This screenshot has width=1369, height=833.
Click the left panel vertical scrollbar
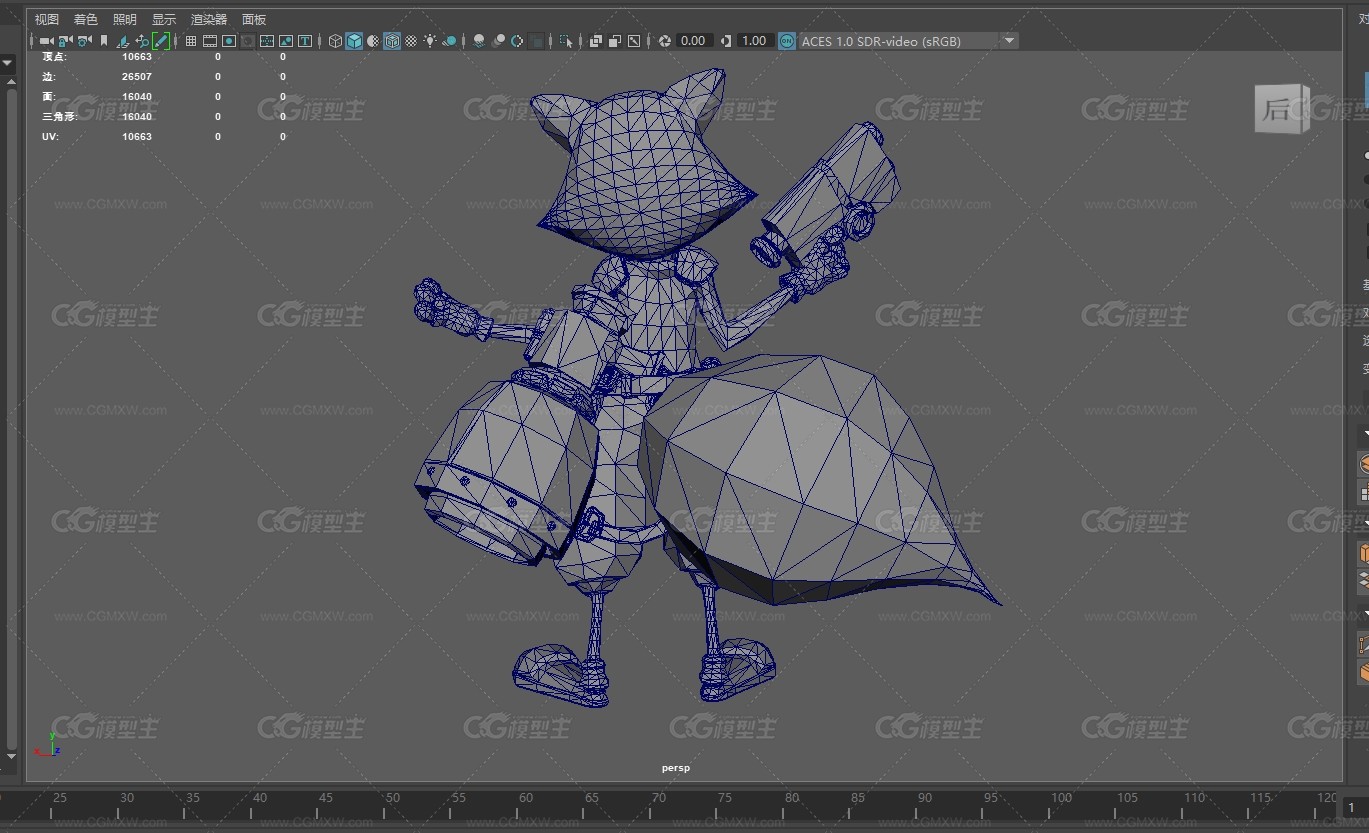tap(11, 418)
